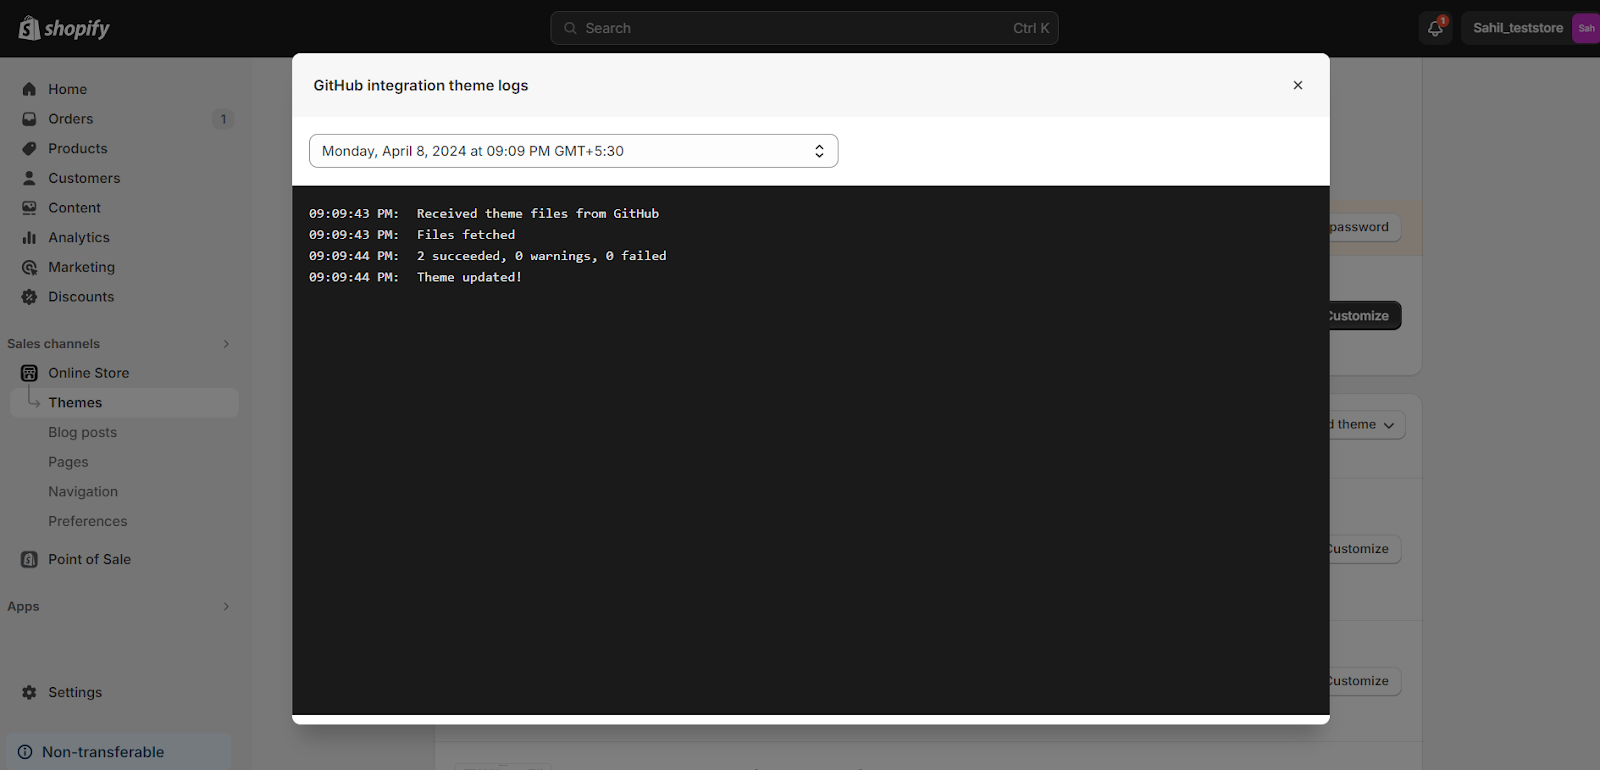The image size is (1600, 770).
Task: Click '2 succeeded, 0 warnings, 0 failed'
Action: [x=541, y=256]
